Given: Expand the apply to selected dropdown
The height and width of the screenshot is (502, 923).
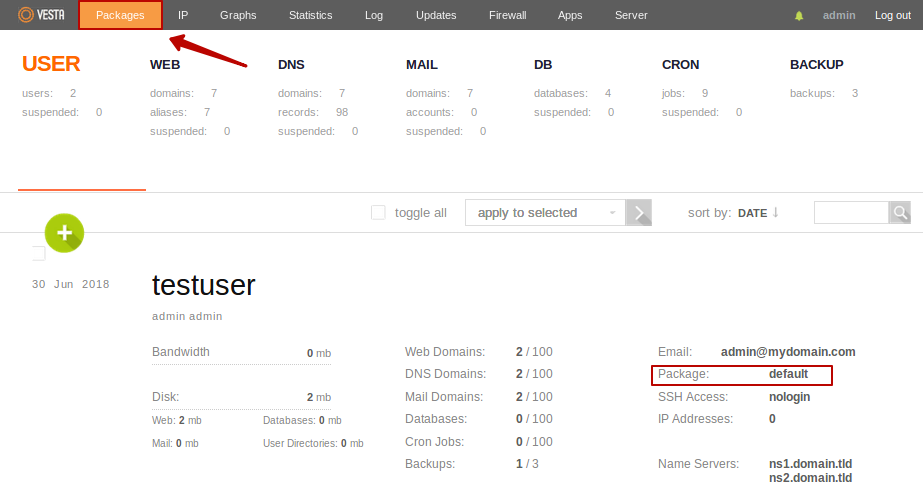Looking at the screenshot, I should click(545, 213).
